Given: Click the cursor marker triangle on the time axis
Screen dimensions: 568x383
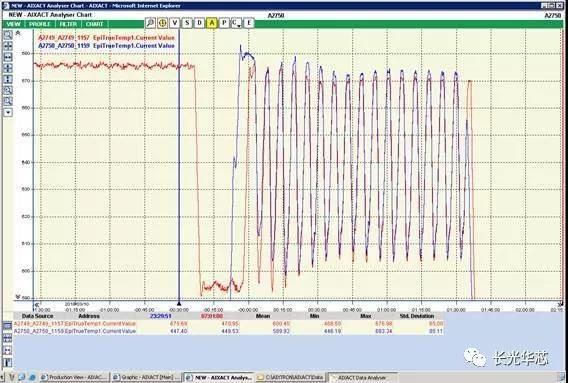Looking at the screenshot, I should pos(179,304).
